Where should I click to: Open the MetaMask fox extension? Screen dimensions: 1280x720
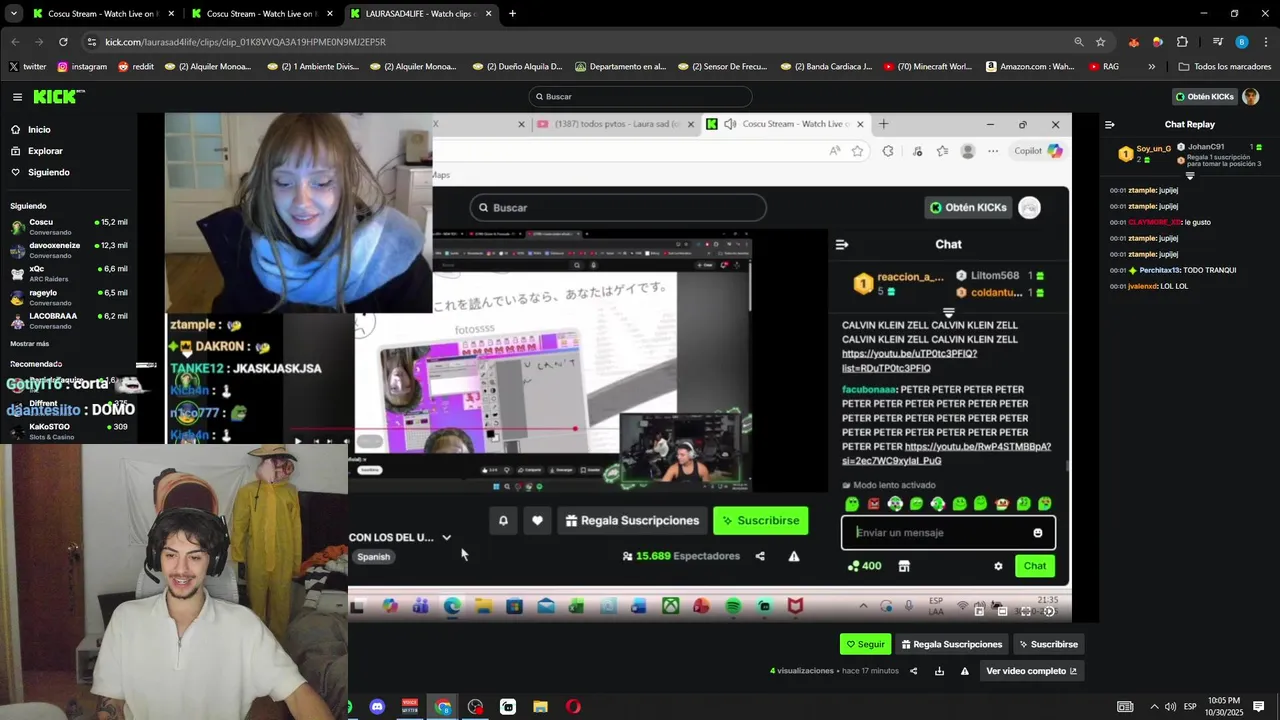[x=1133, y=42]
